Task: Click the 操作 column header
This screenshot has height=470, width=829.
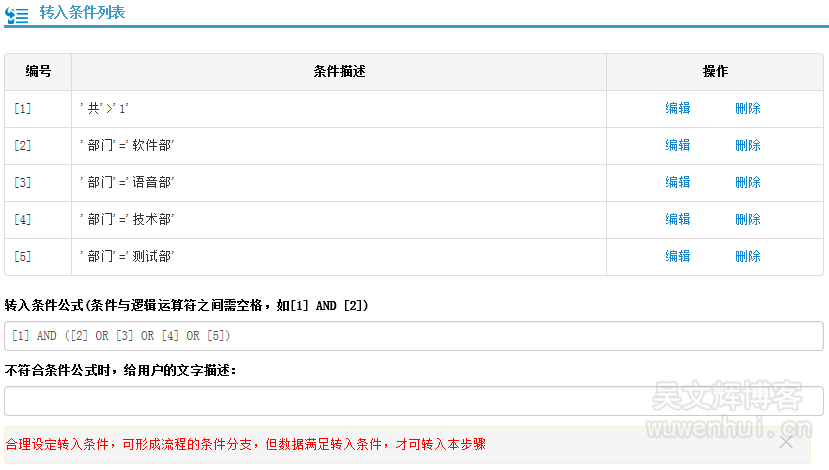Action: (x=715, y=72)
